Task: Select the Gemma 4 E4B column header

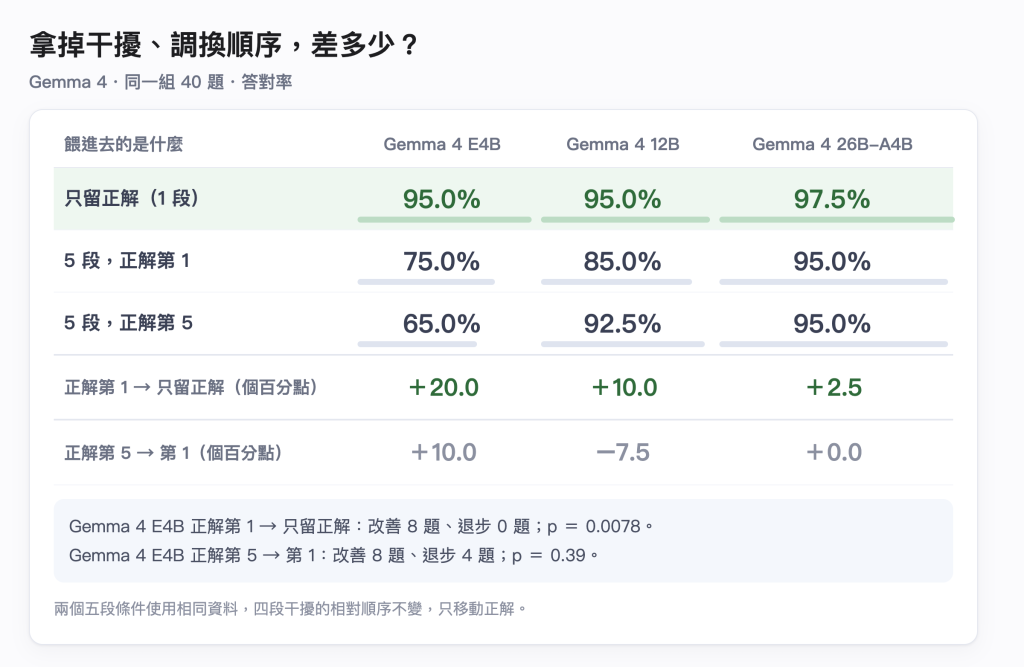Action: click(x=441, y=144)
